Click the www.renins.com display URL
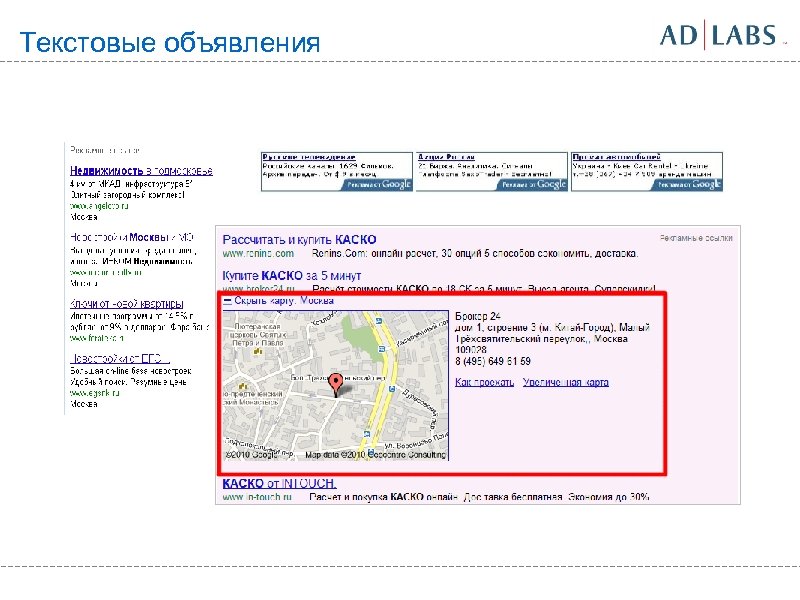The image size is (800, 600). click(x=258, y=254)
